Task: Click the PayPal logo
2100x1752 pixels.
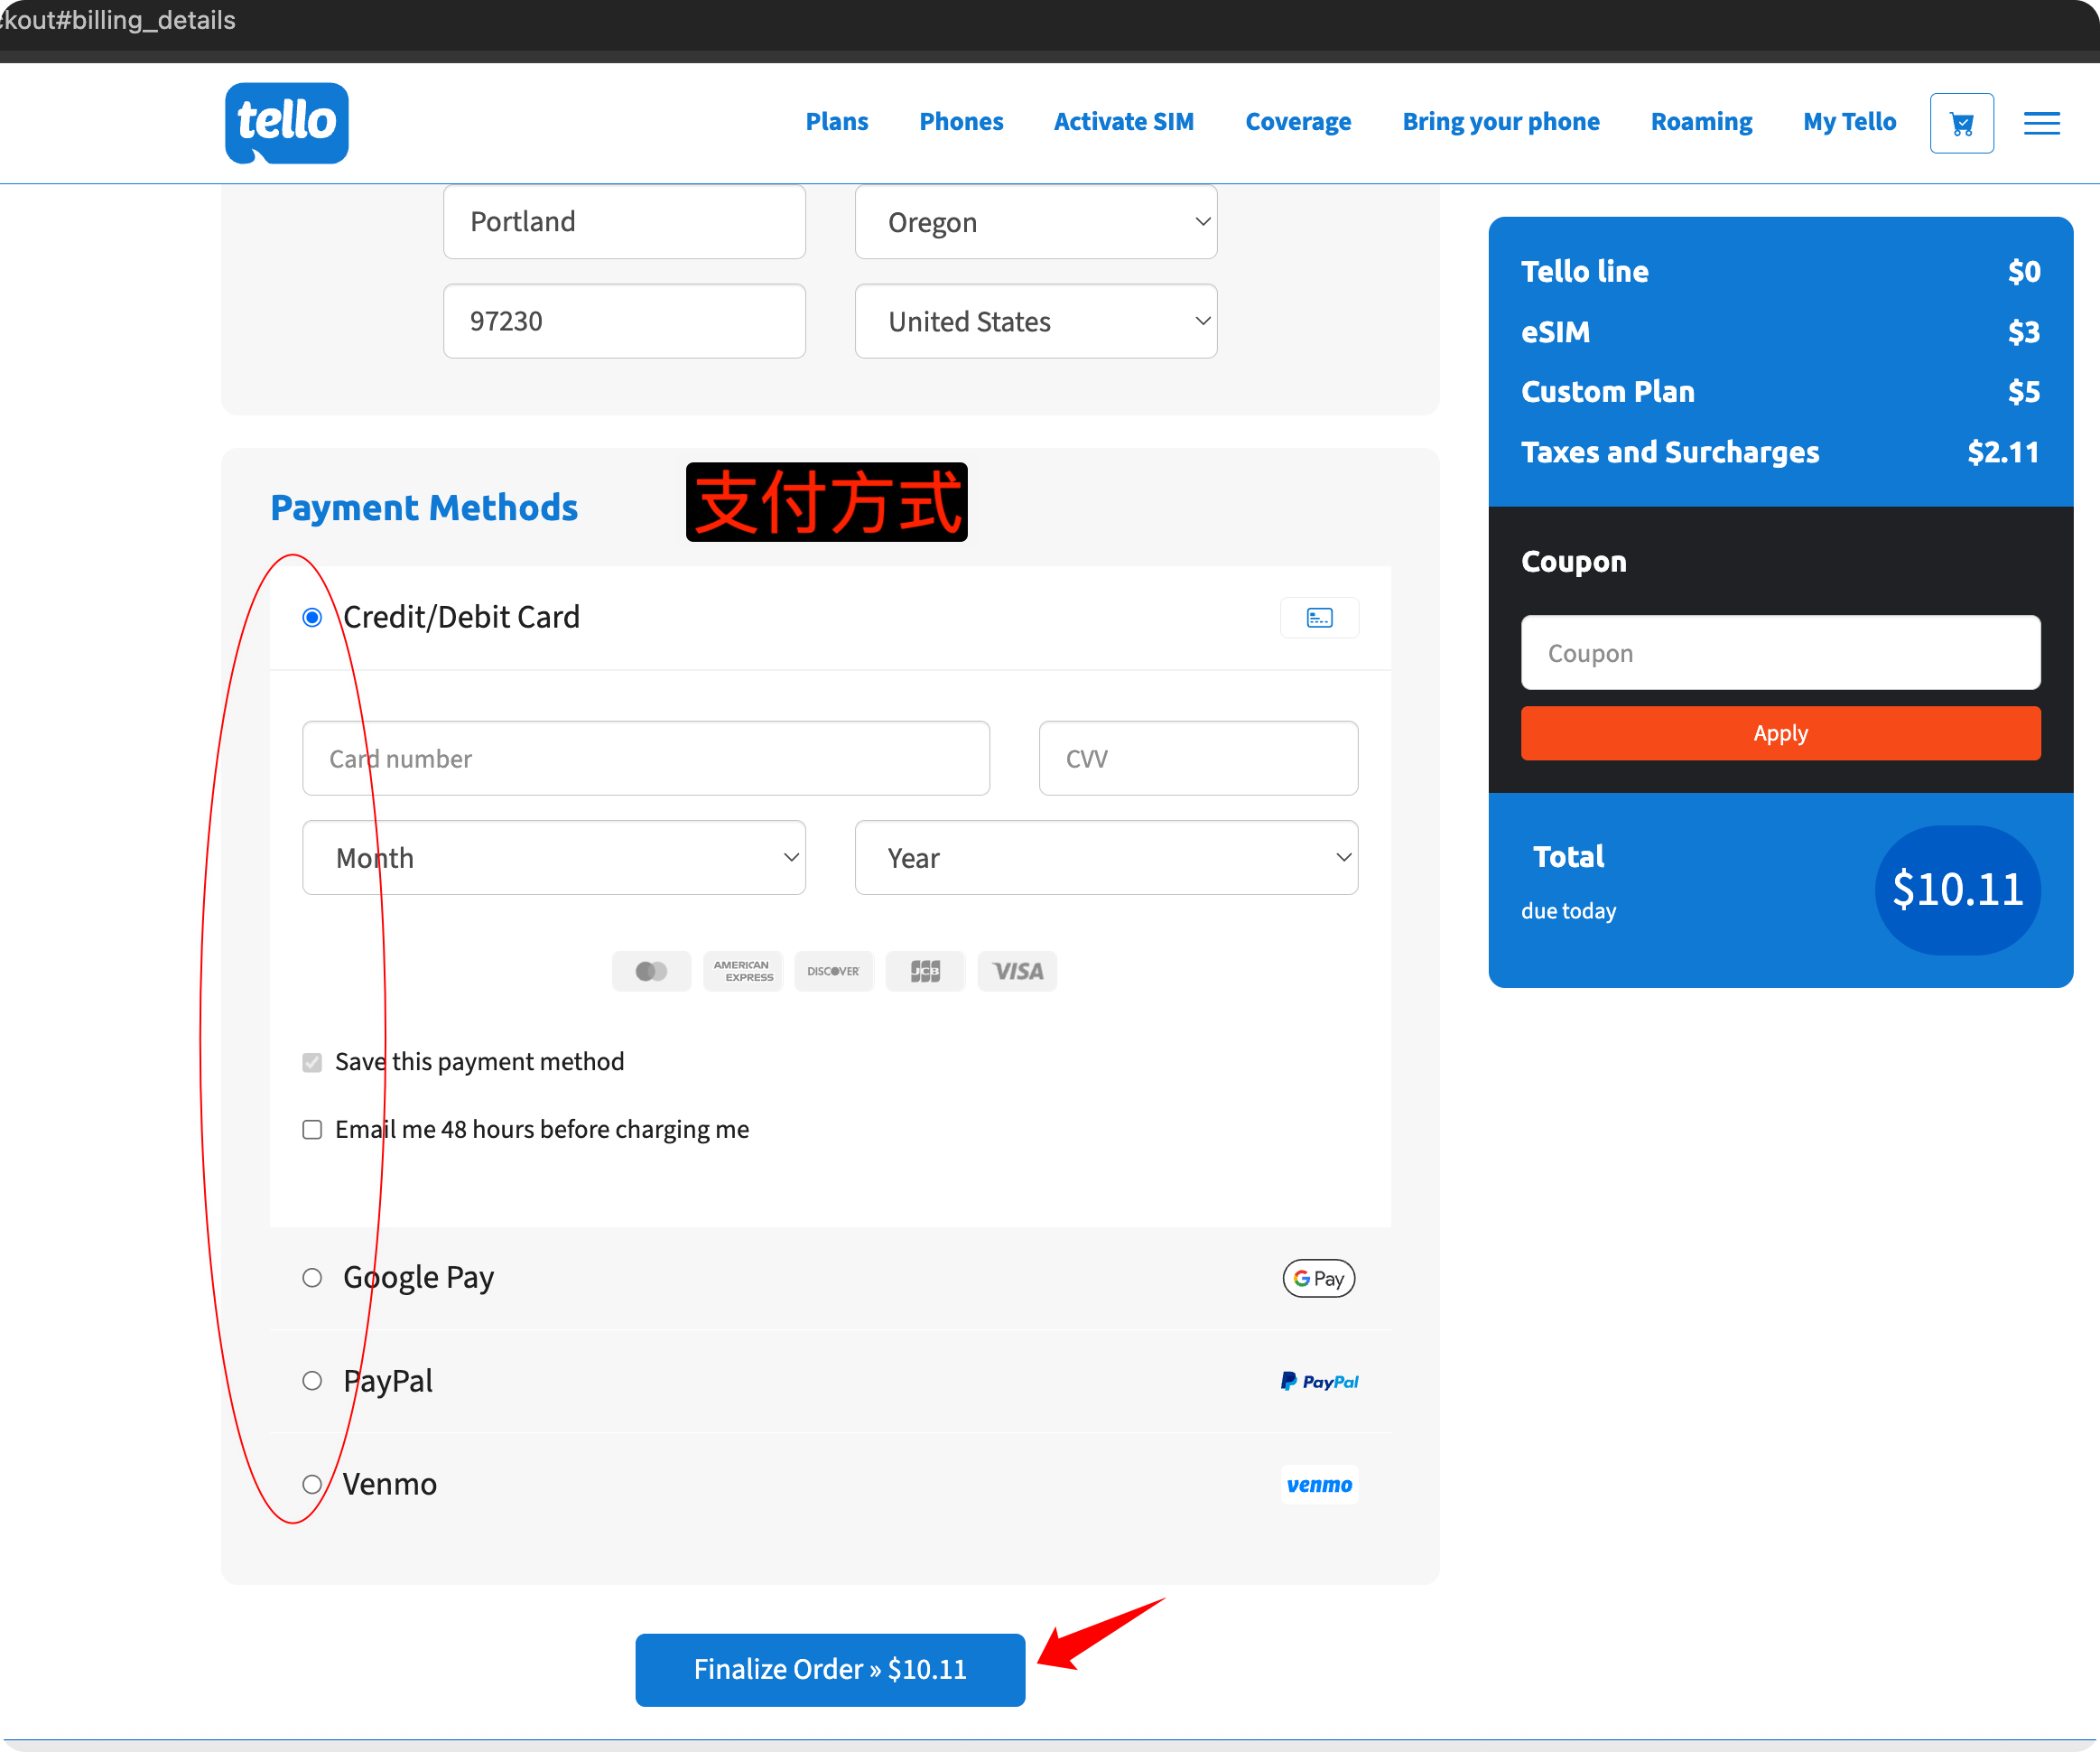Action: pos(1318,1381)
